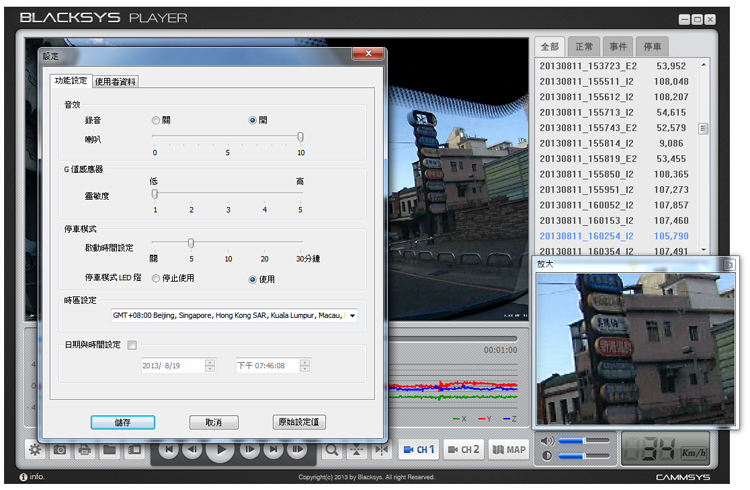Open the time zone dropdown
Image resolution: width=750 pixels, height=490 pixels.
pos(350,315)
